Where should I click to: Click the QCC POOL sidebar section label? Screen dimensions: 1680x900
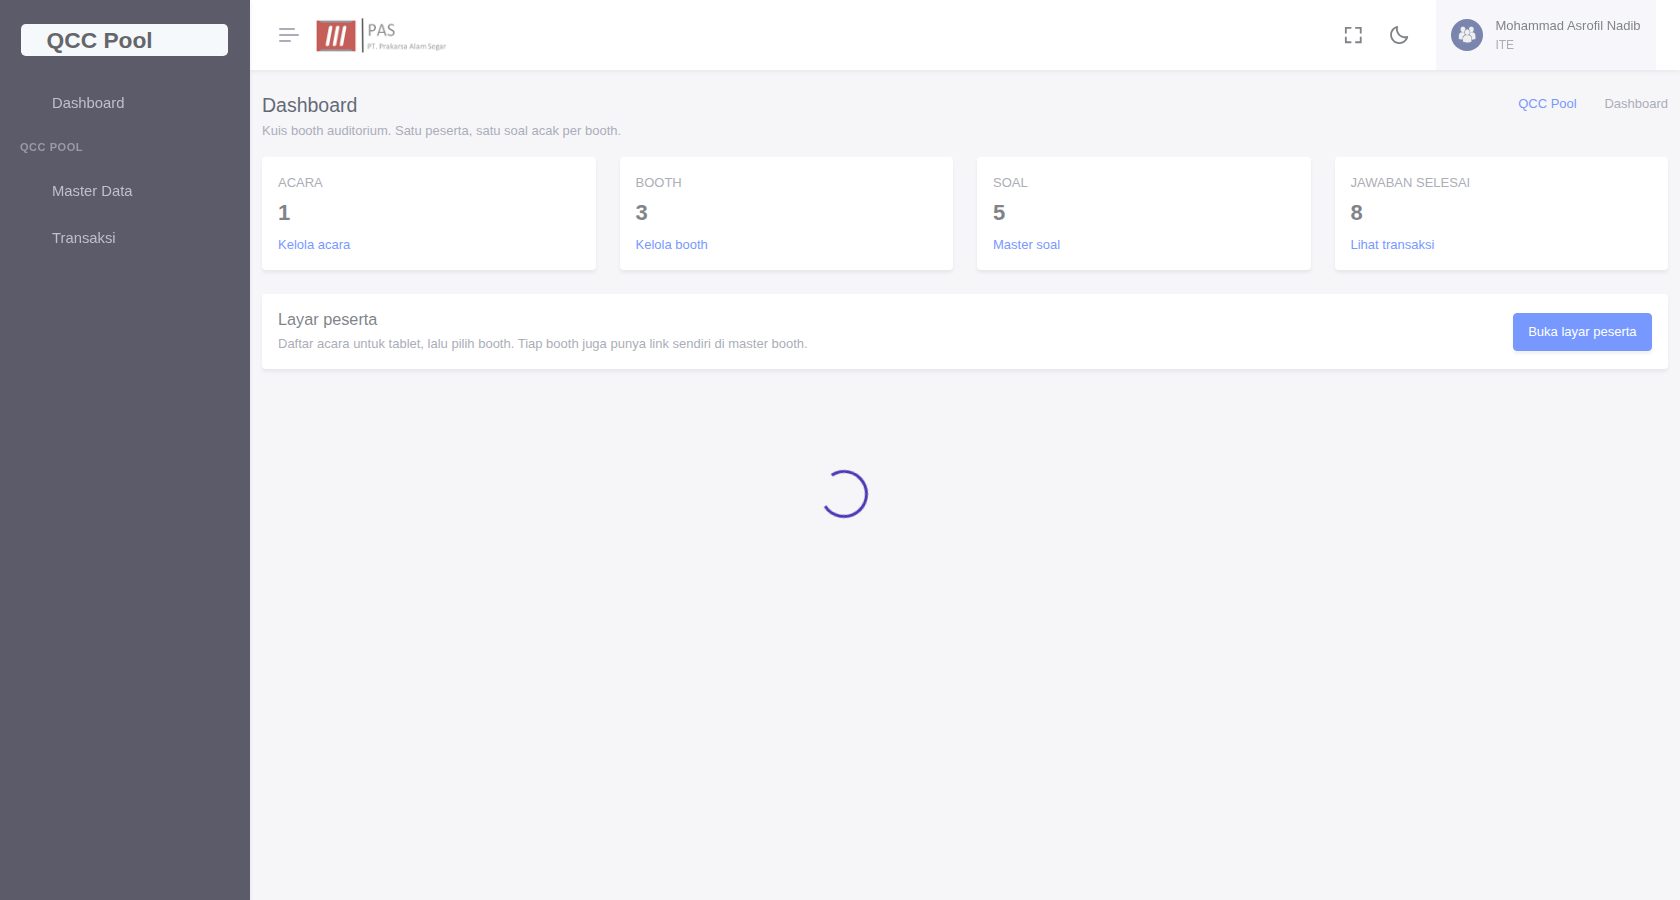[x=51, y=147]
